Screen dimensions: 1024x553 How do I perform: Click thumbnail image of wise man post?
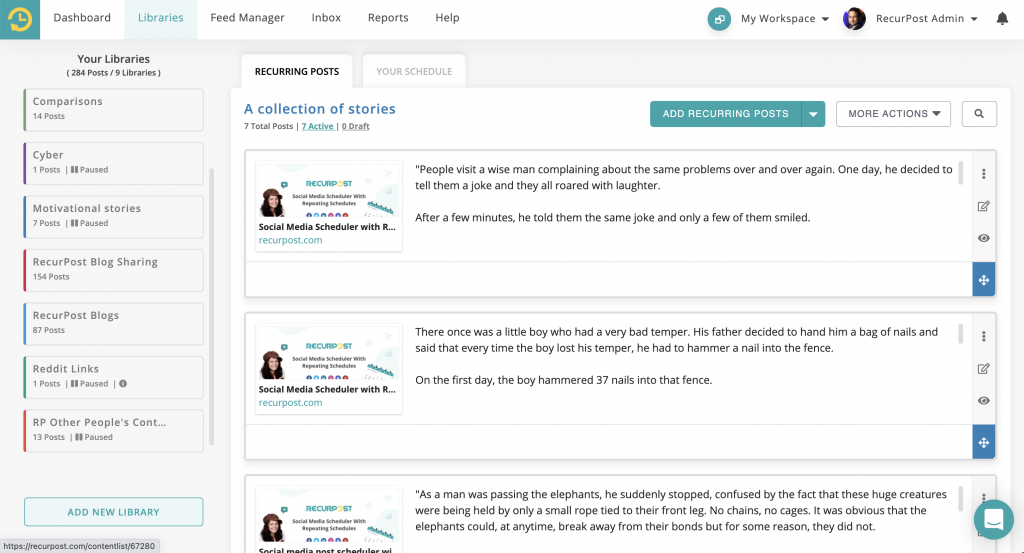[328, 191]
